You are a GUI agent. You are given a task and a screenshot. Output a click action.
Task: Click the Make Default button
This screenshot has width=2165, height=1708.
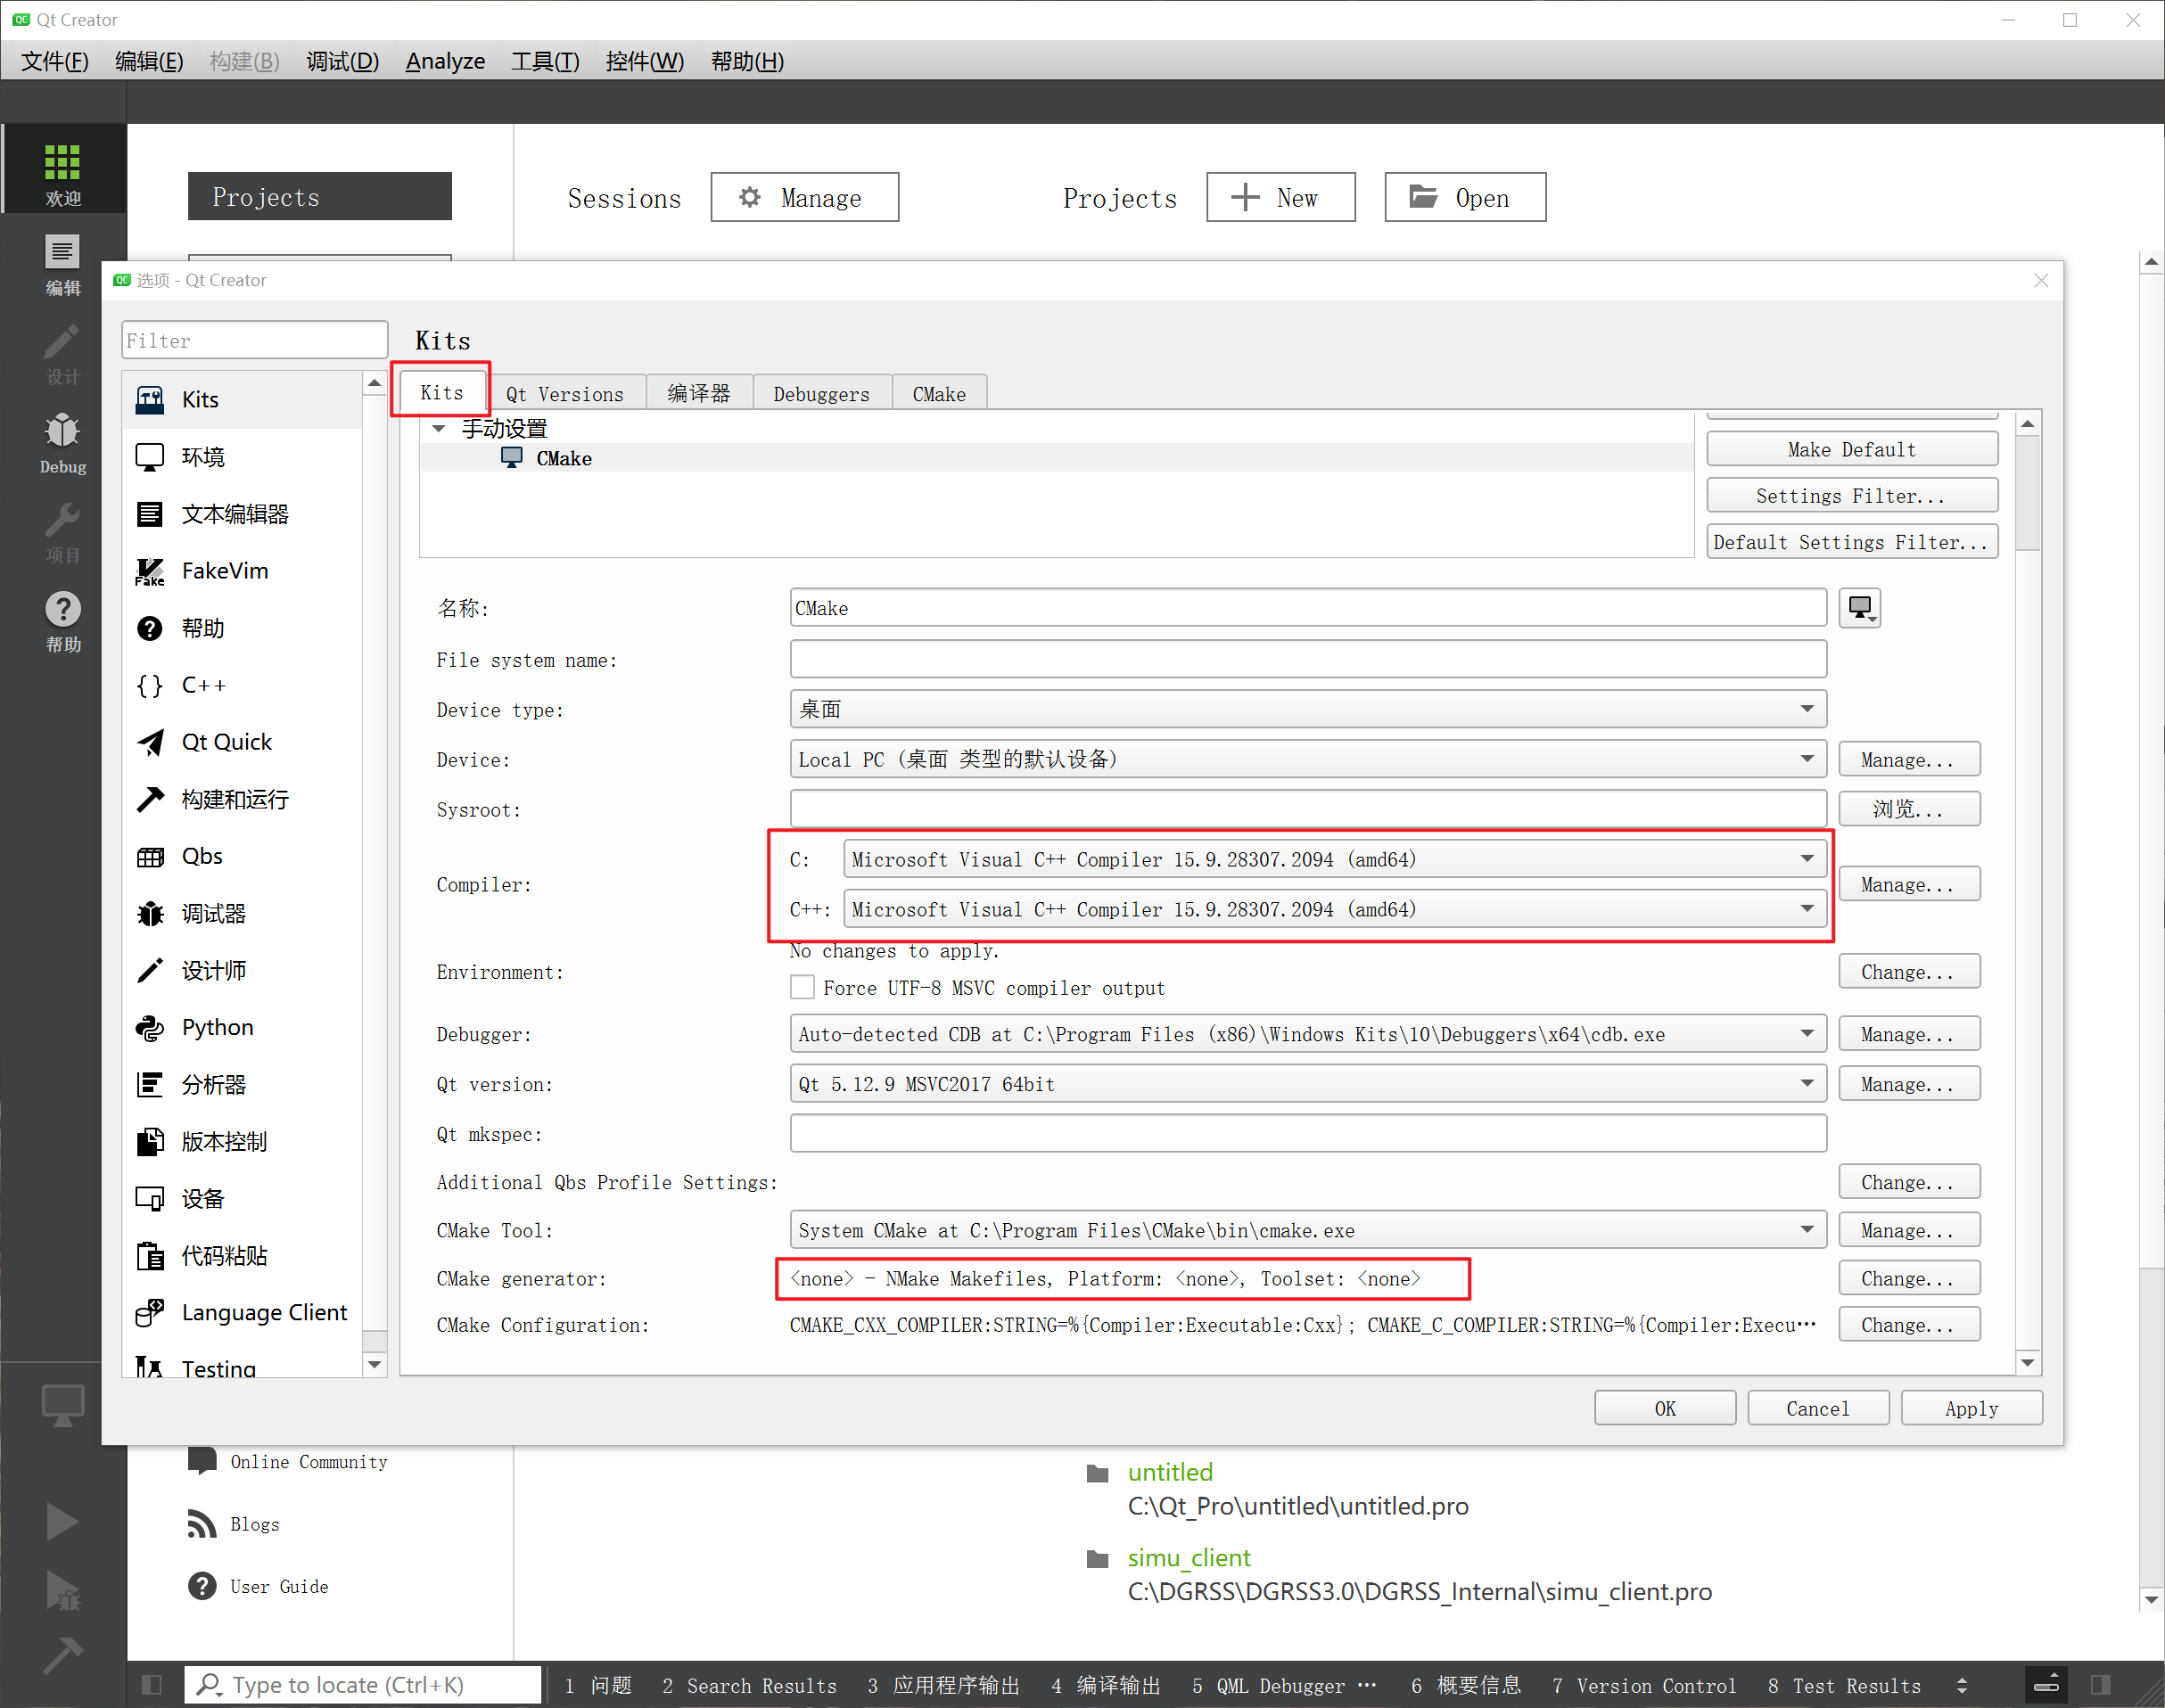pos(1851,450)
